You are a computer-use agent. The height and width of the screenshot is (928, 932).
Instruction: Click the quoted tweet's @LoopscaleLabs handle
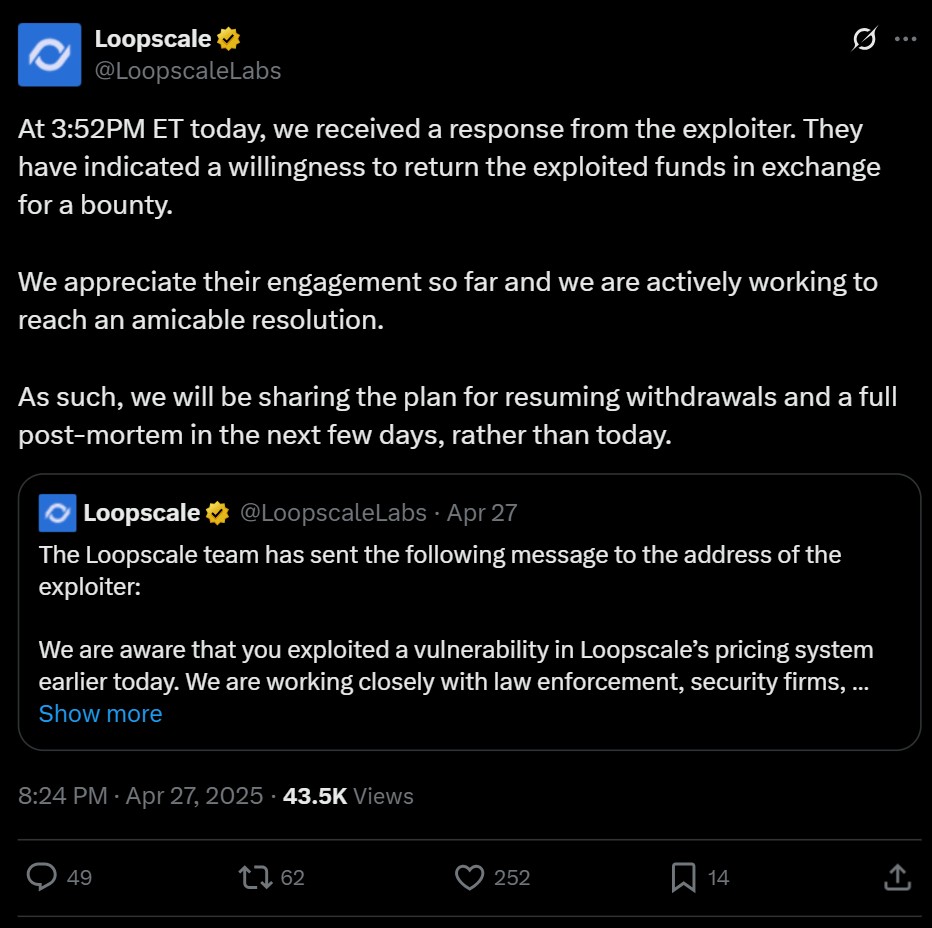pyautogui.click(x=333, y=513)
